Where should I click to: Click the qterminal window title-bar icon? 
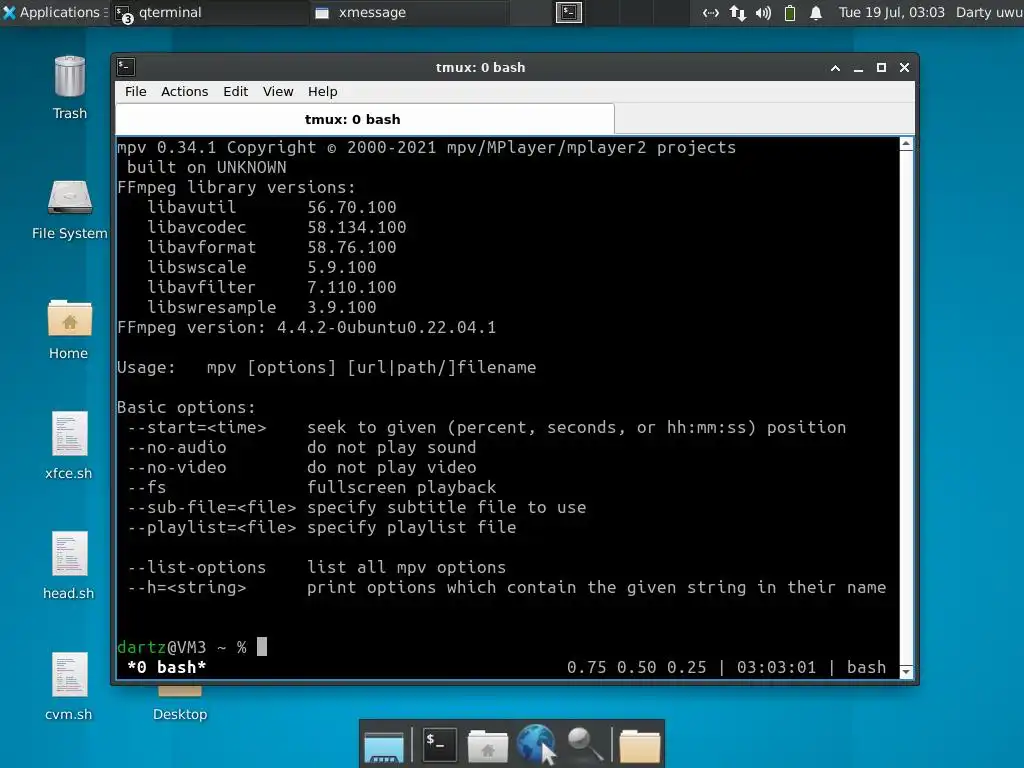[126, 67]
